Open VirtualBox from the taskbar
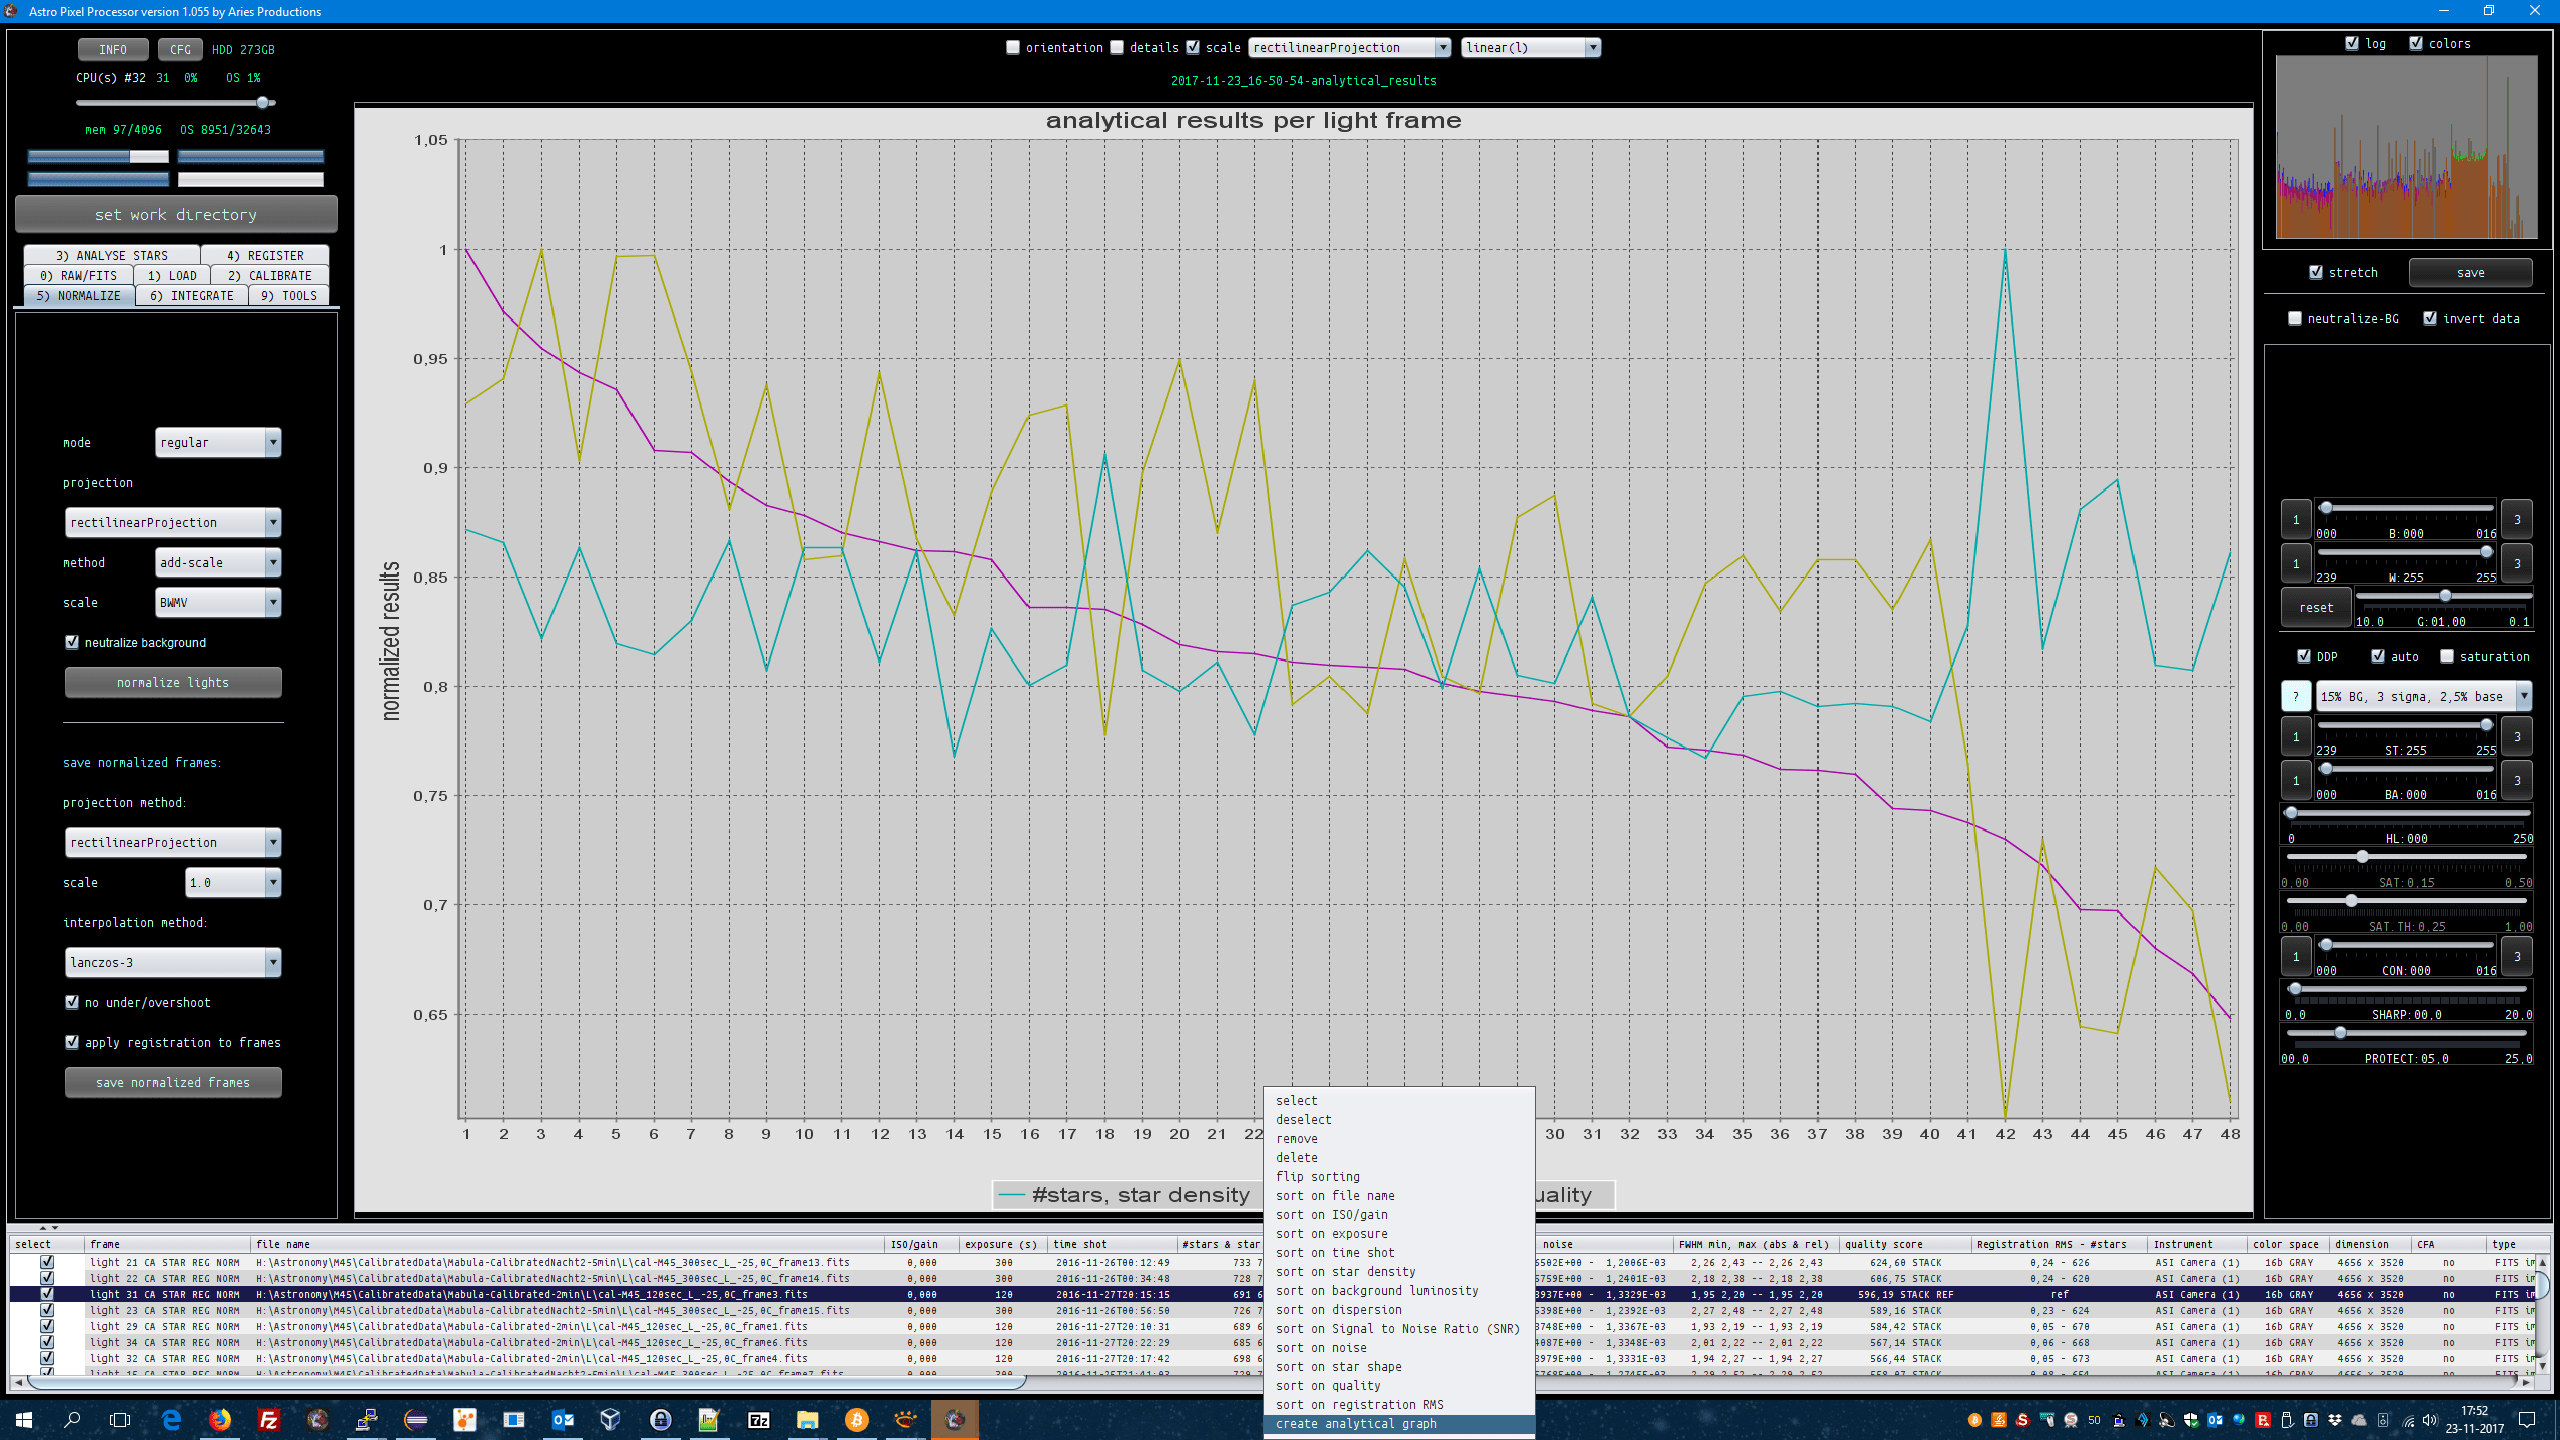The width and height of the screenshot is (2560, 1440). tap(610, 1419)
